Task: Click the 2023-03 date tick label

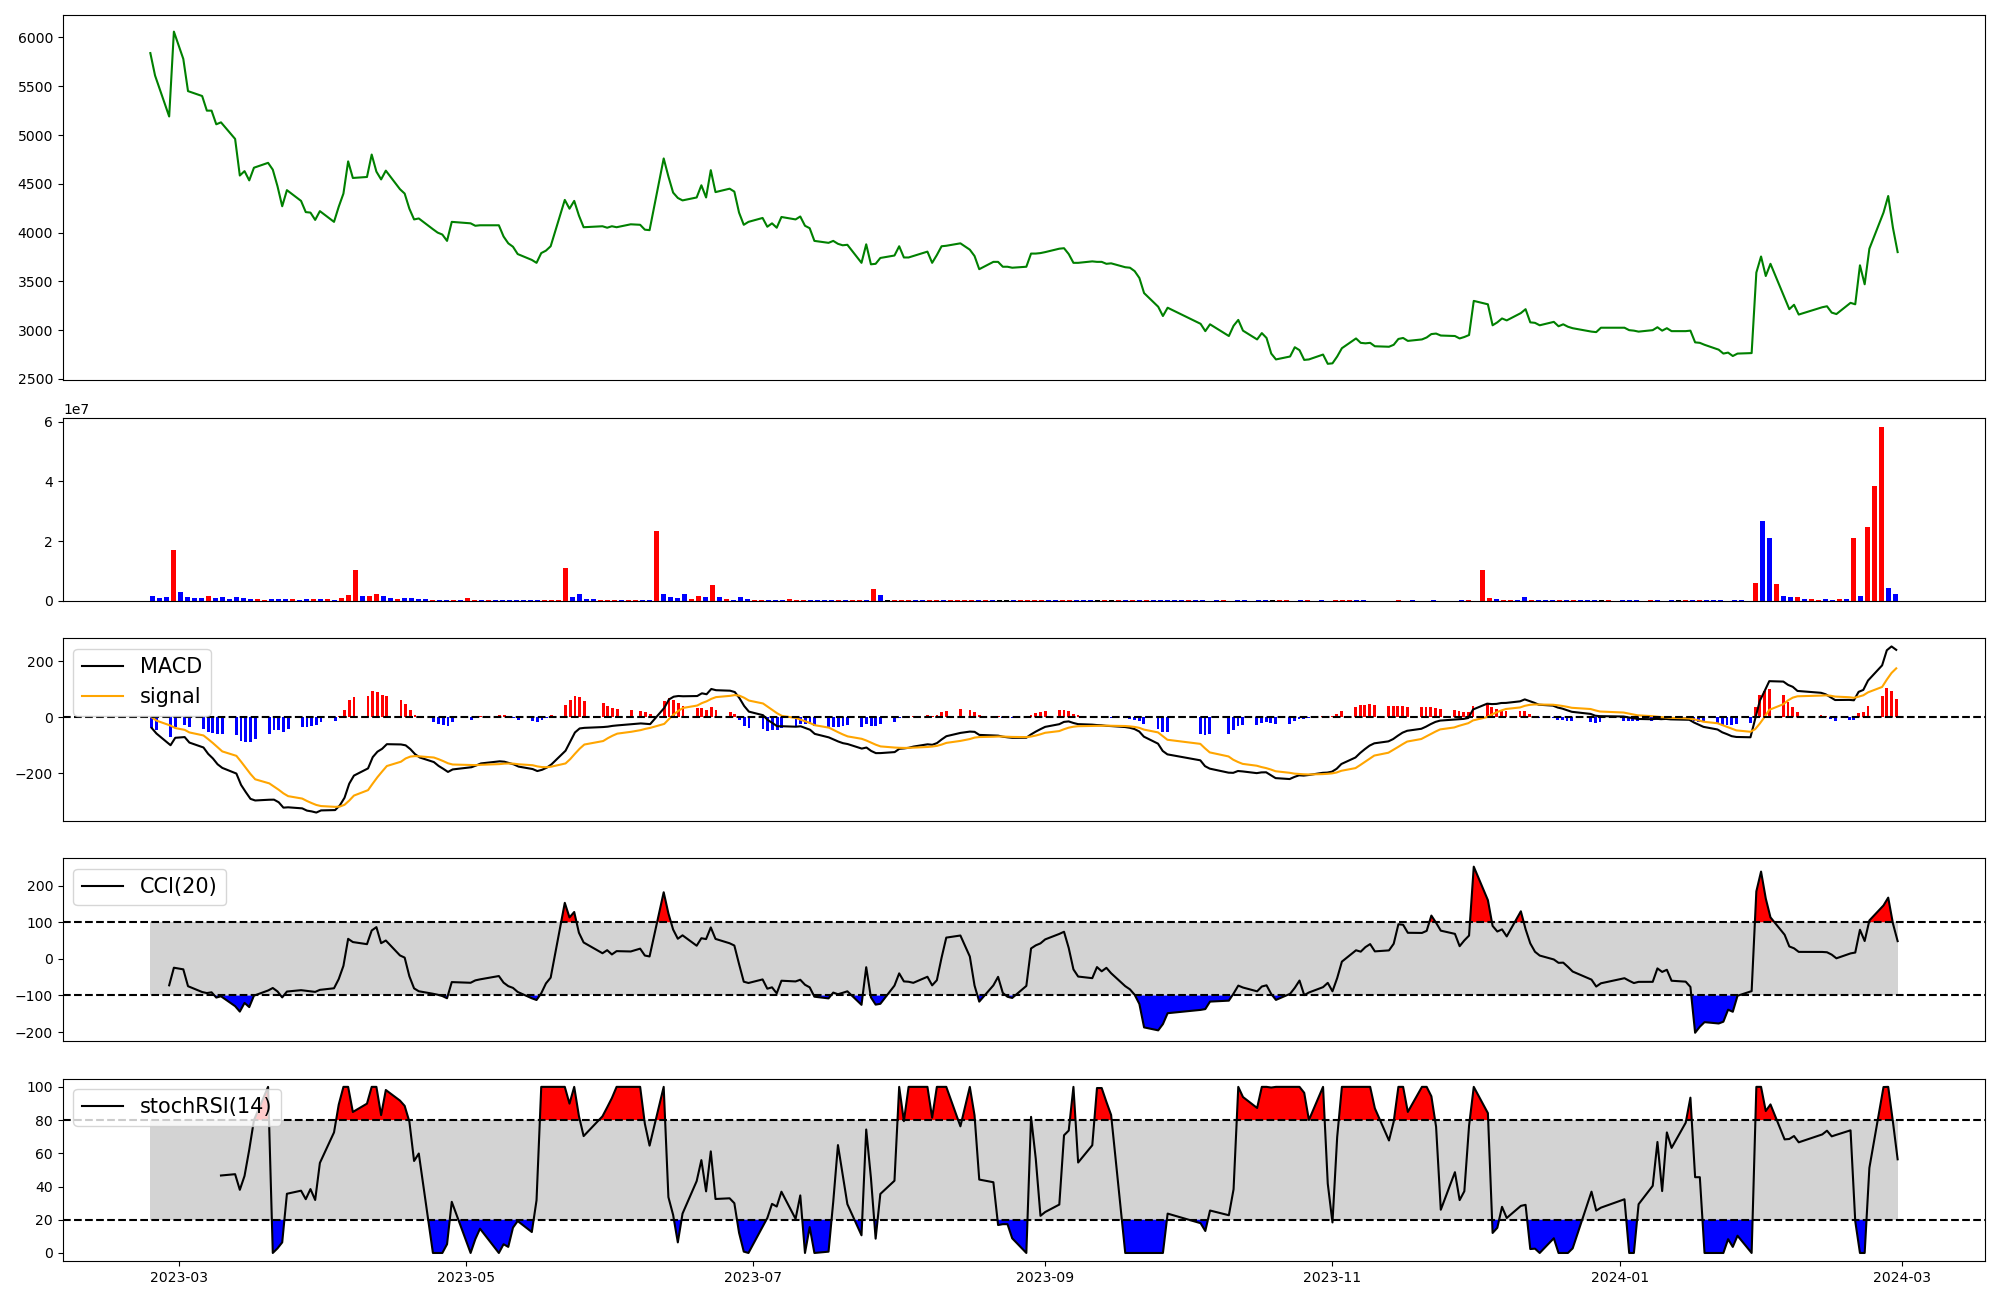Action: pos(179,1277)
